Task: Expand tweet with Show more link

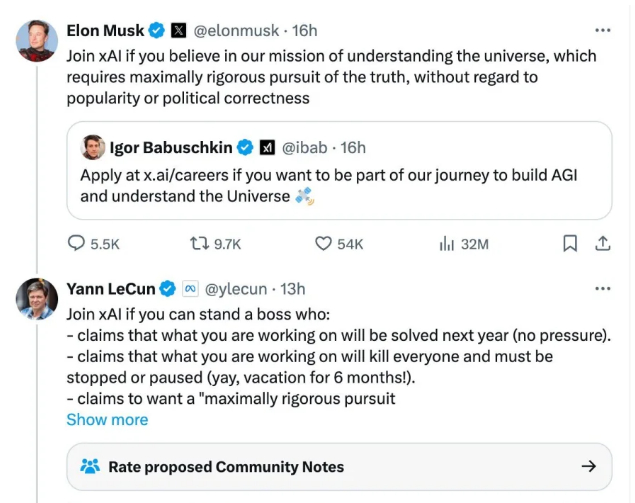Action: [107, 420]
